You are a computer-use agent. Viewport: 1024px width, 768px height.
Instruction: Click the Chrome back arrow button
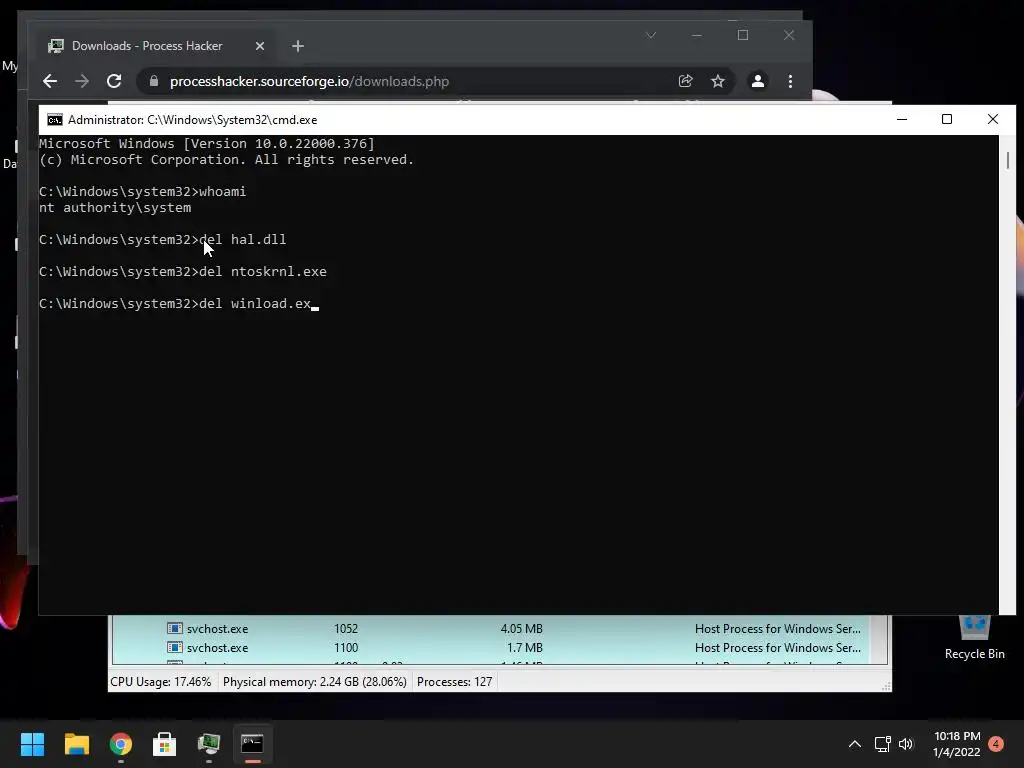click(x=50, y=81)
